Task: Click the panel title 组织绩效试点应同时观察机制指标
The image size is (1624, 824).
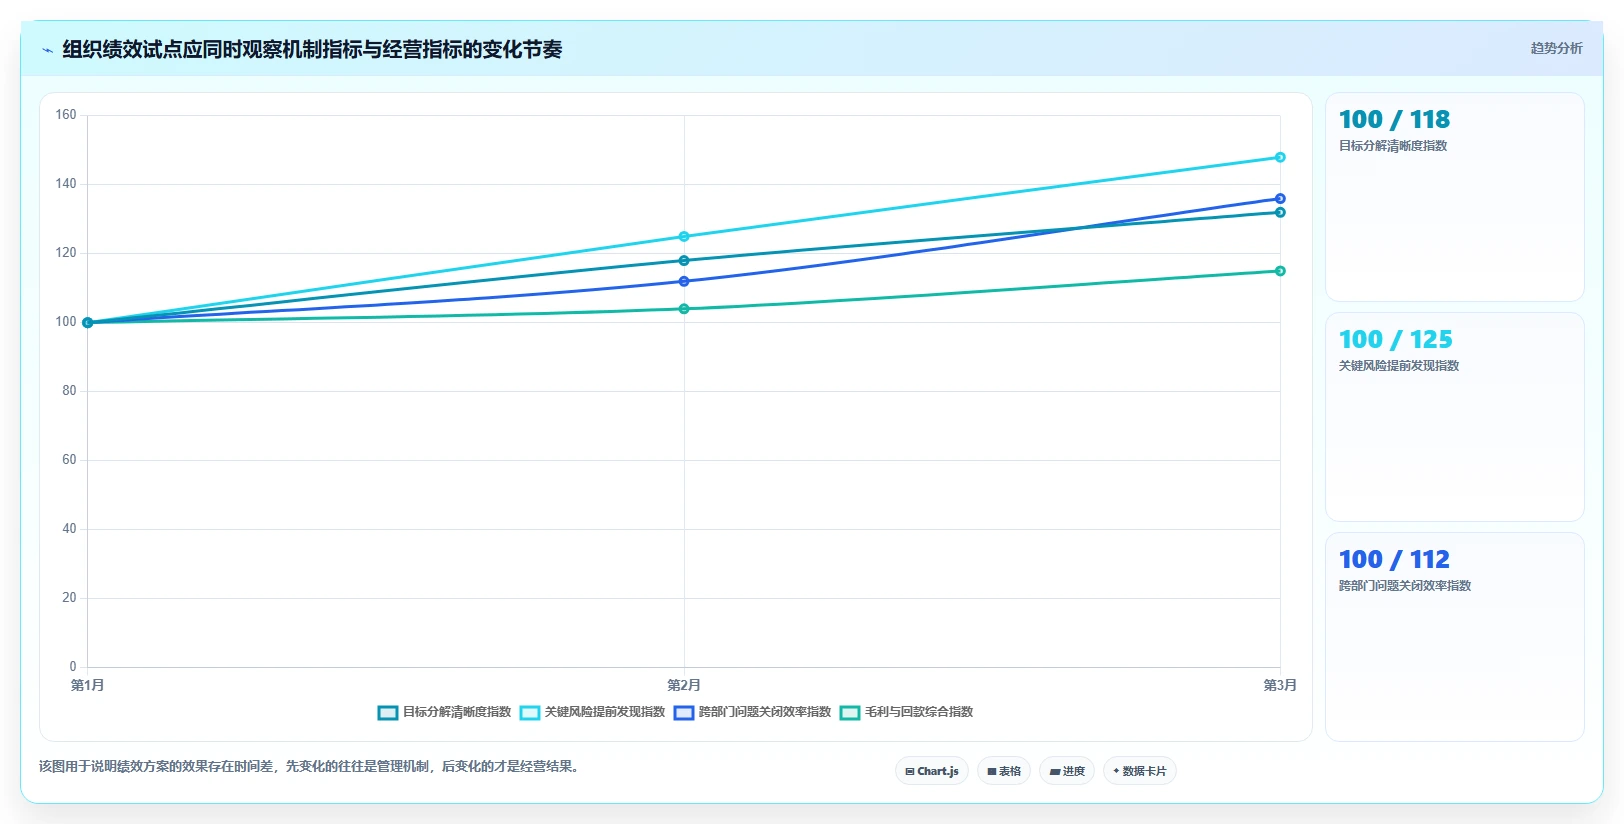Action: pyautogui.click(x=312, y=50)
